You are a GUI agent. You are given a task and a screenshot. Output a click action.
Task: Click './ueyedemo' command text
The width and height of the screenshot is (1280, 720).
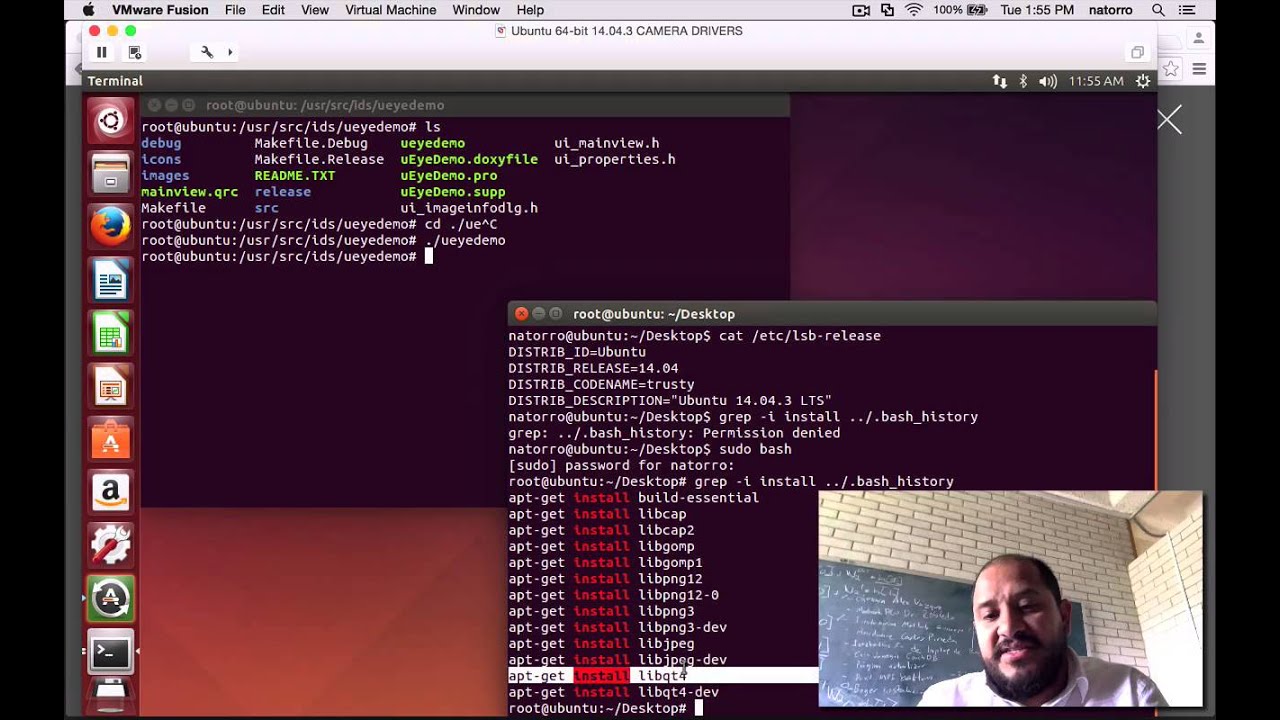(465, 241)
